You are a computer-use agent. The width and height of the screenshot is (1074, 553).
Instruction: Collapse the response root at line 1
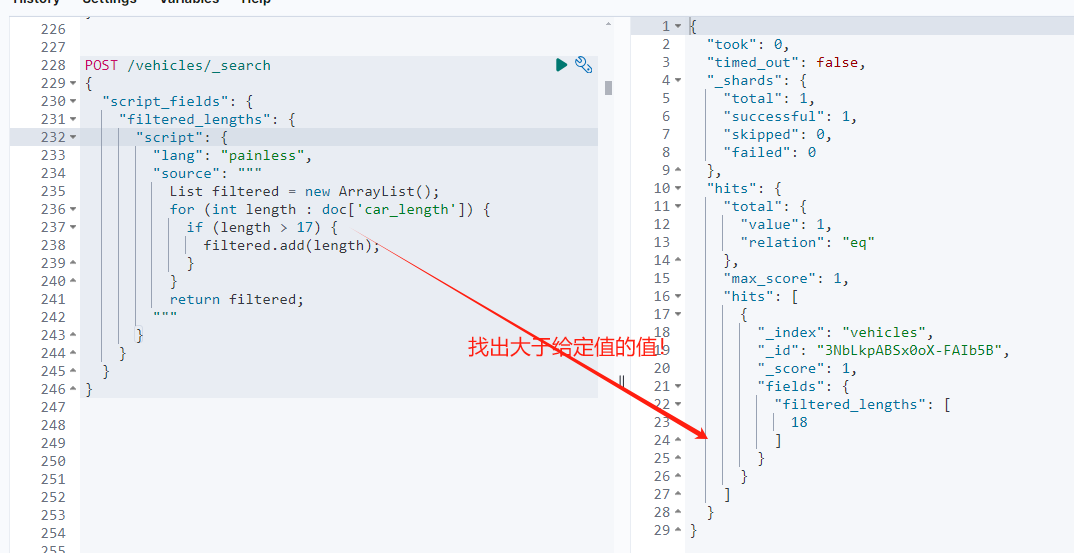coord(678,26)
